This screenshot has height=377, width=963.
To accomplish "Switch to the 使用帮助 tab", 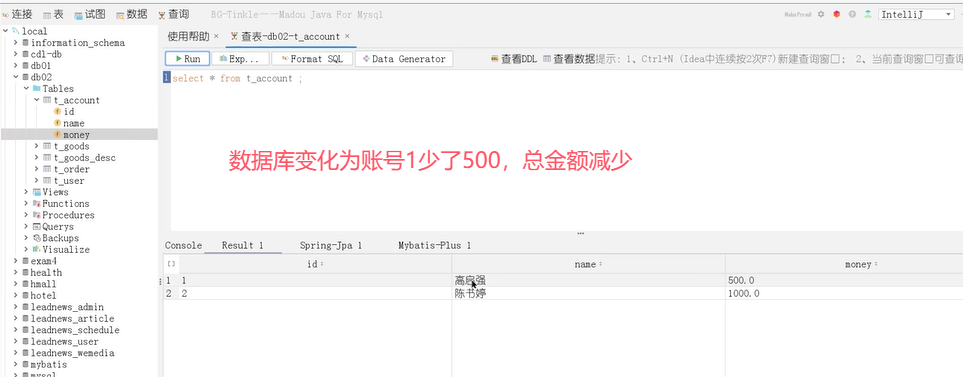I will point(189,36).
